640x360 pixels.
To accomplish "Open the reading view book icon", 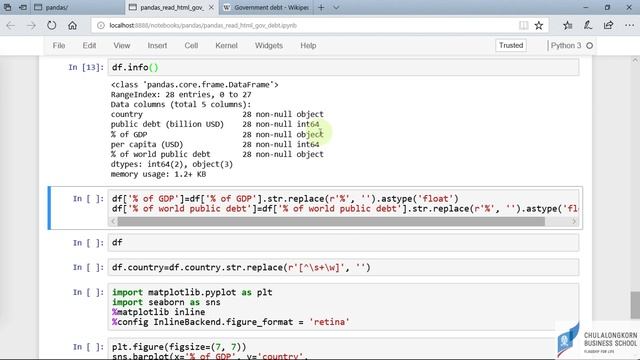I will coord(523,25).
